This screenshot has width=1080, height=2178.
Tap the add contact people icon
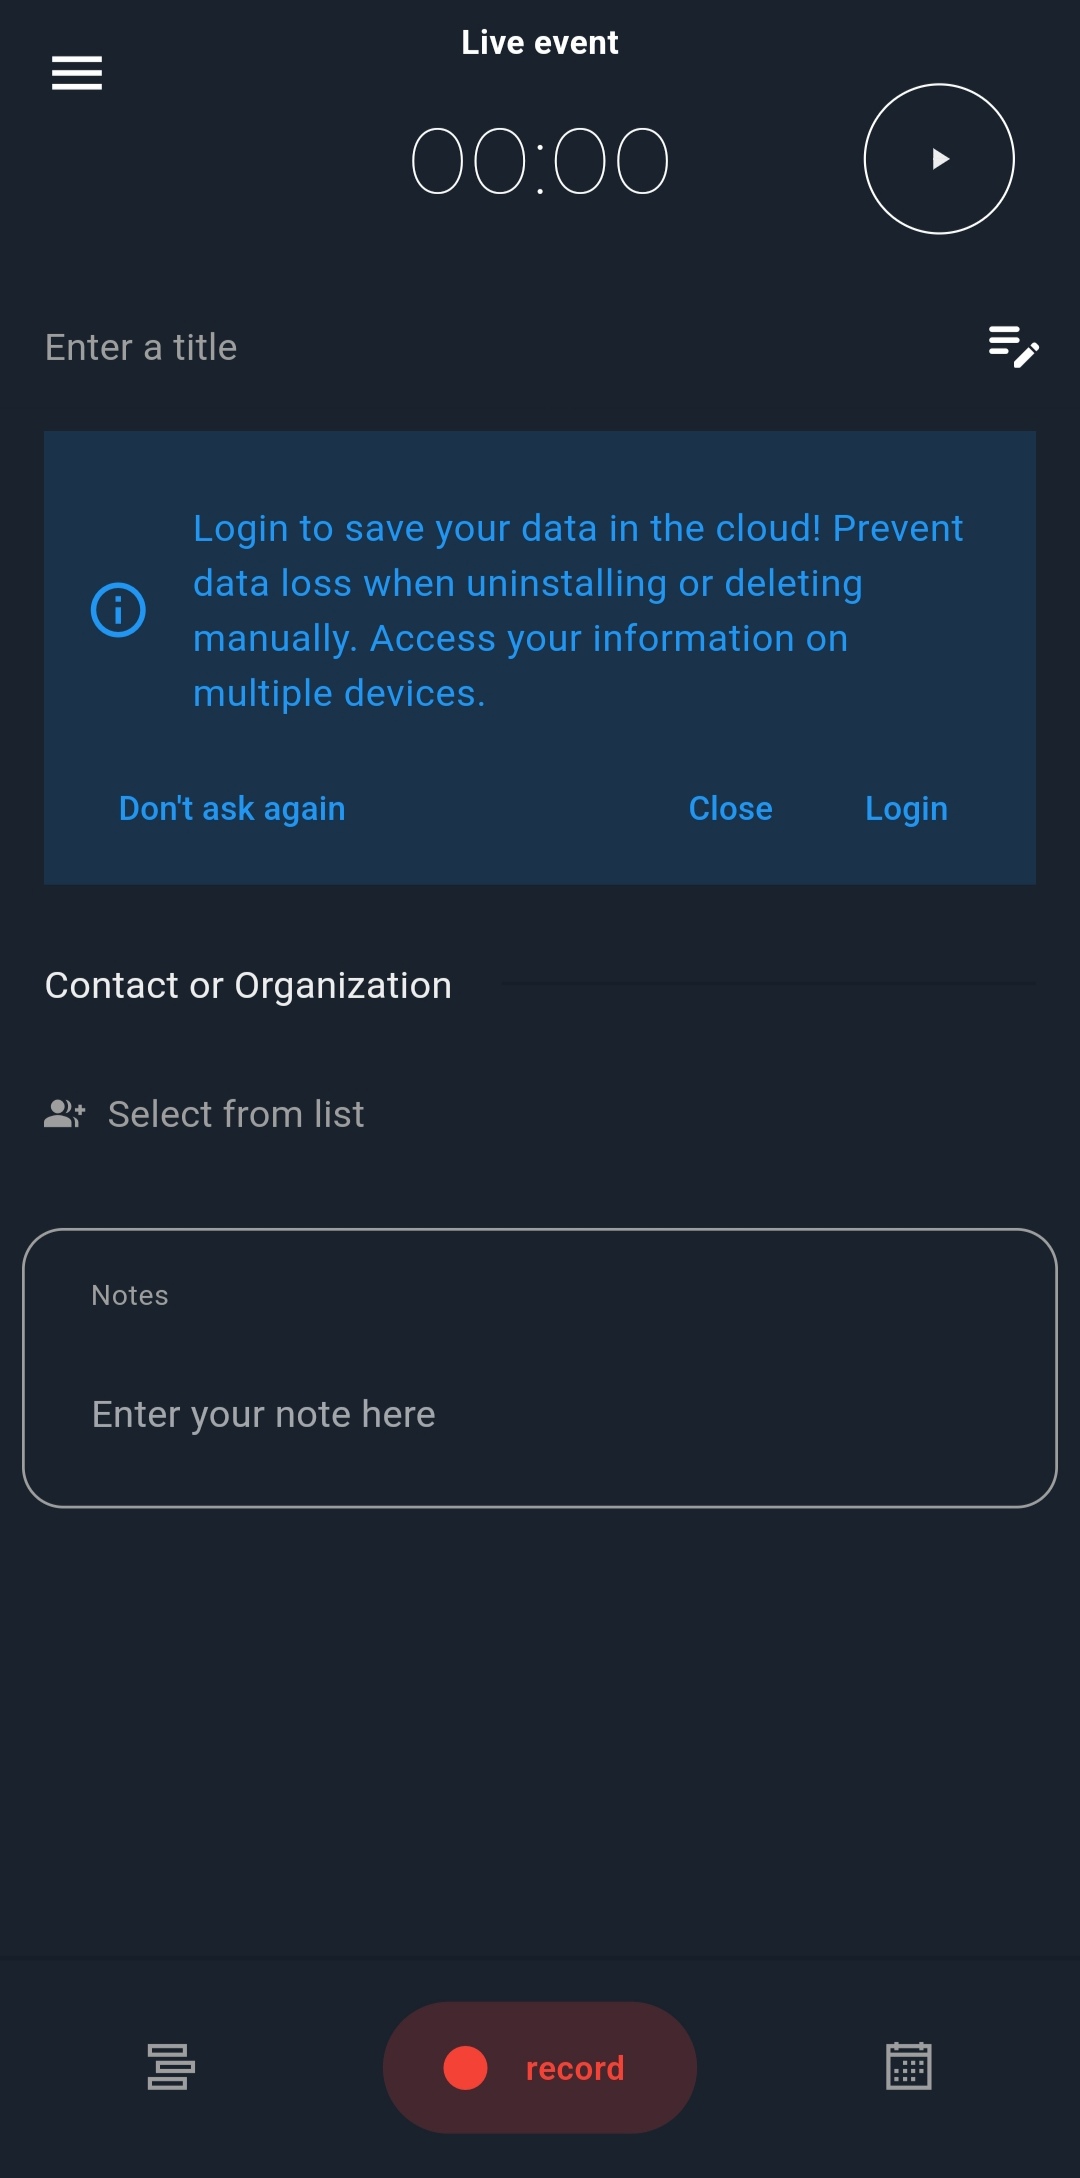pos(65,1114)
